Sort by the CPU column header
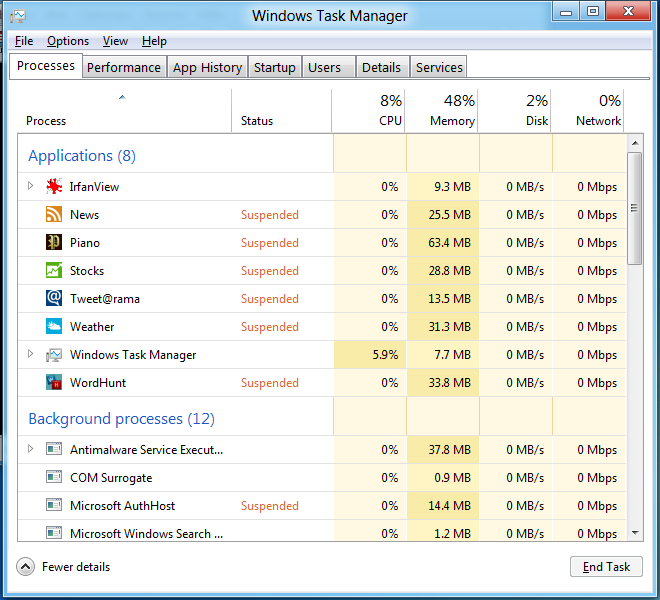Screen dimensions: 660x600 (368, 111)
